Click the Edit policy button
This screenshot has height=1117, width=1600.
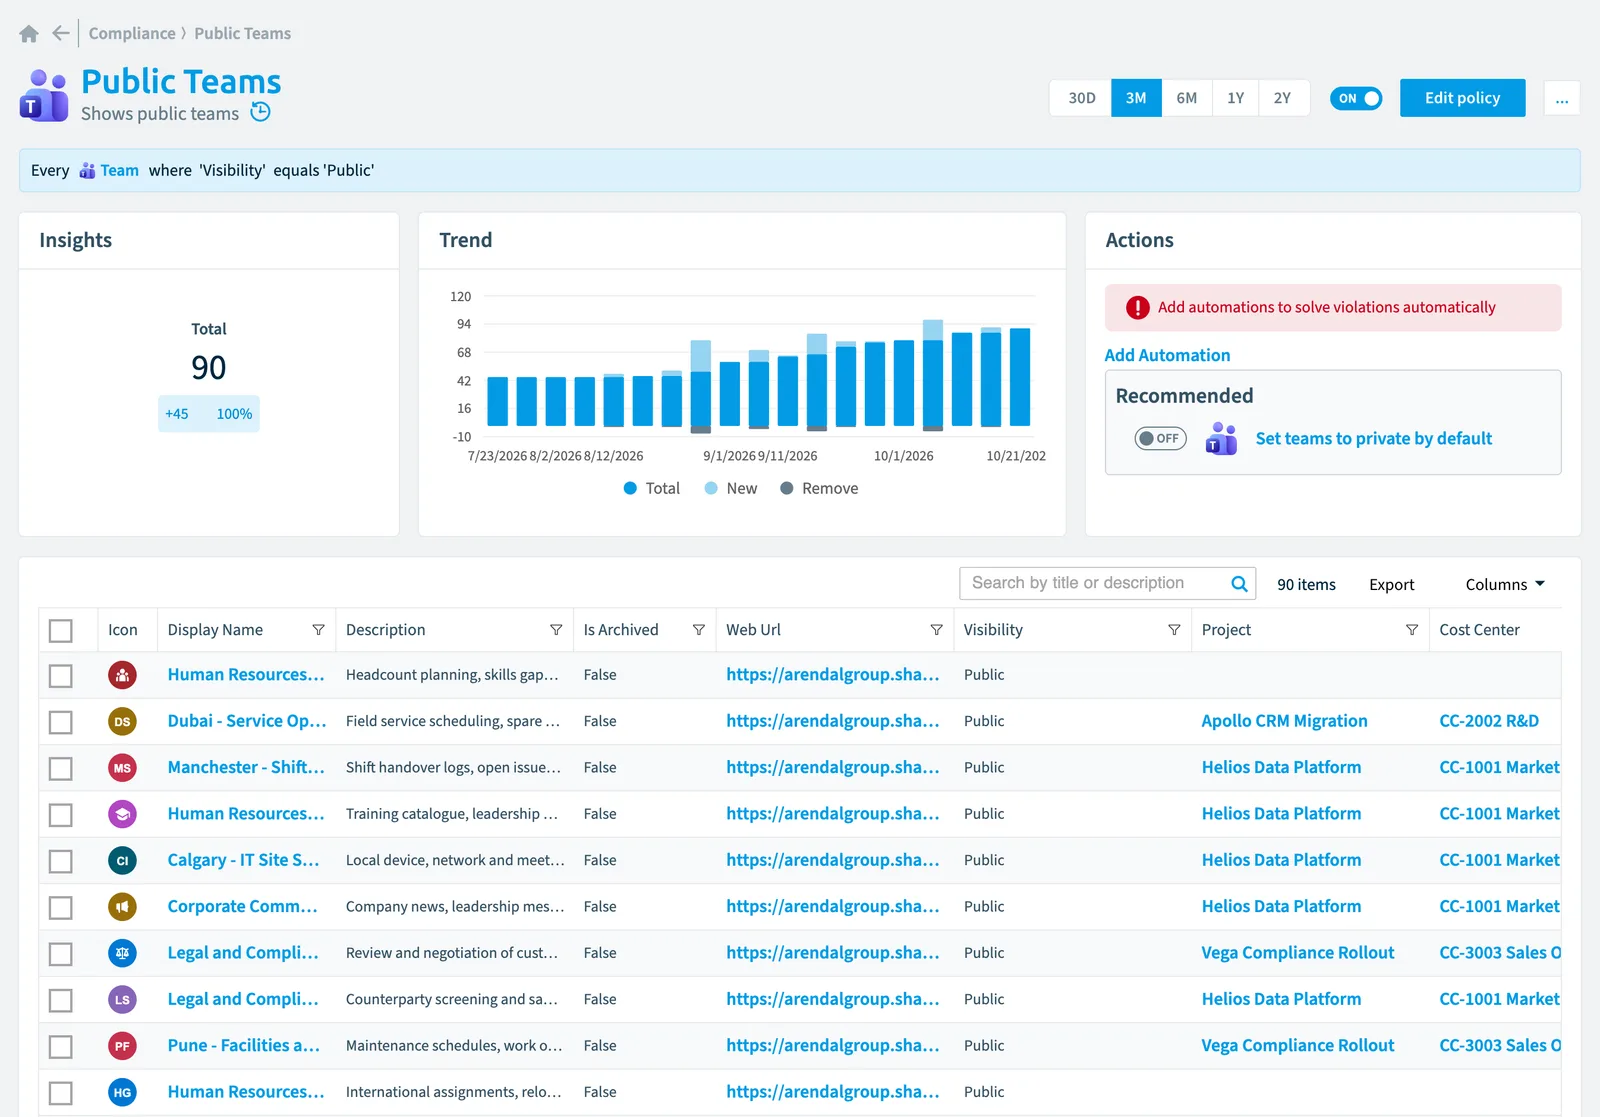[1462, 98]
